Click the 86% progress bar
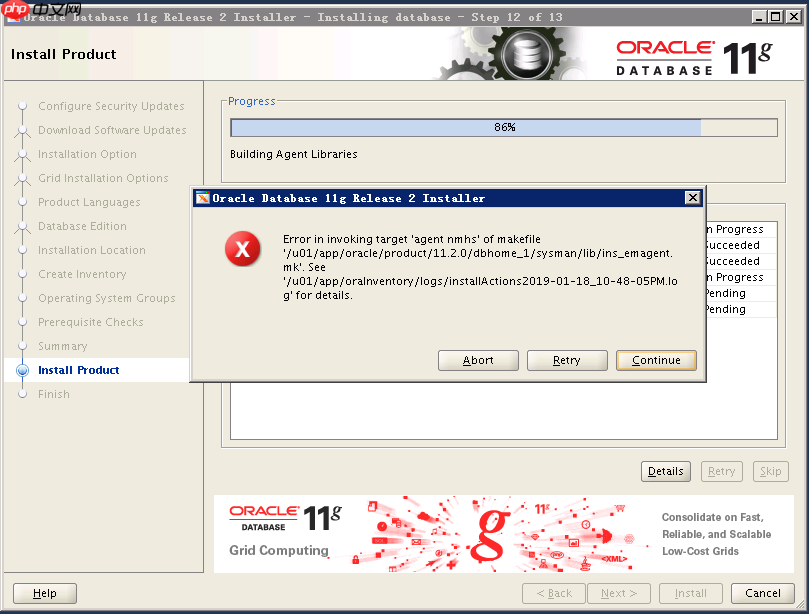 [503, 127]
